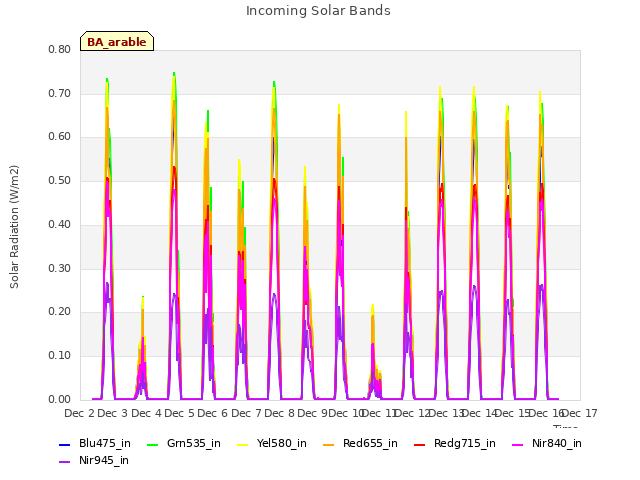Click the 0.20 y-axis tick label
The width and height of the screenshot is (640, 480).
pos(60,312)
